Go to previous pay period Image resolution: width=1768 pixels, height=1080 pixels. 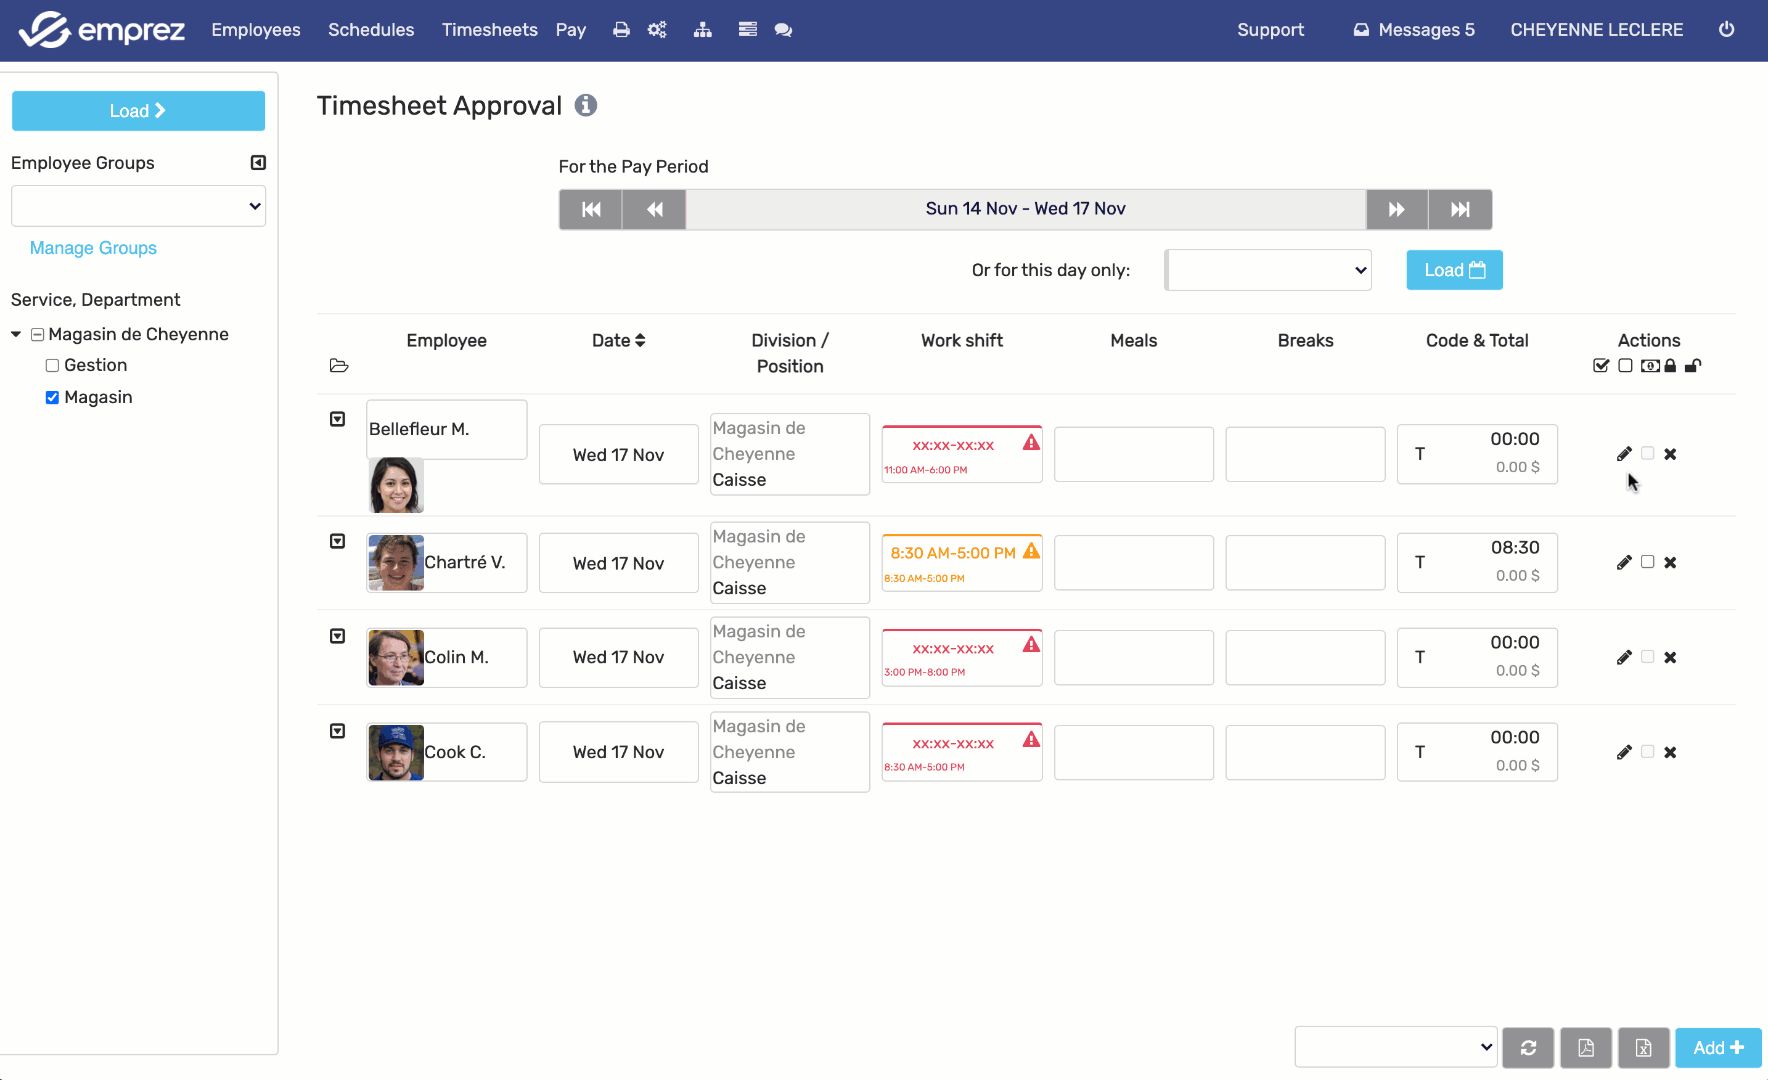click(x=654, y=209)
